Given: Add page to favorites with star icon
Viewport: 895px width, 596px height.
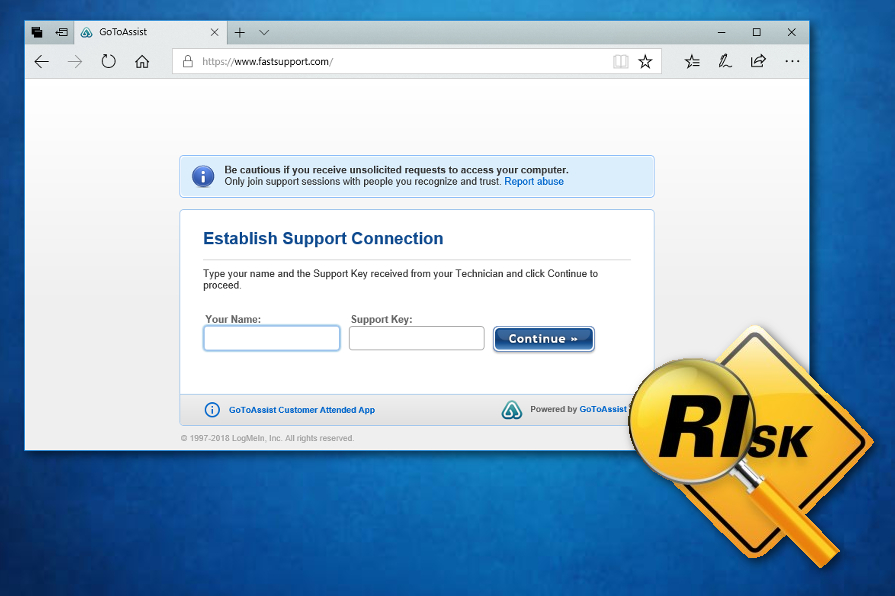Looking at the screenshot, I should coord(646,61).
